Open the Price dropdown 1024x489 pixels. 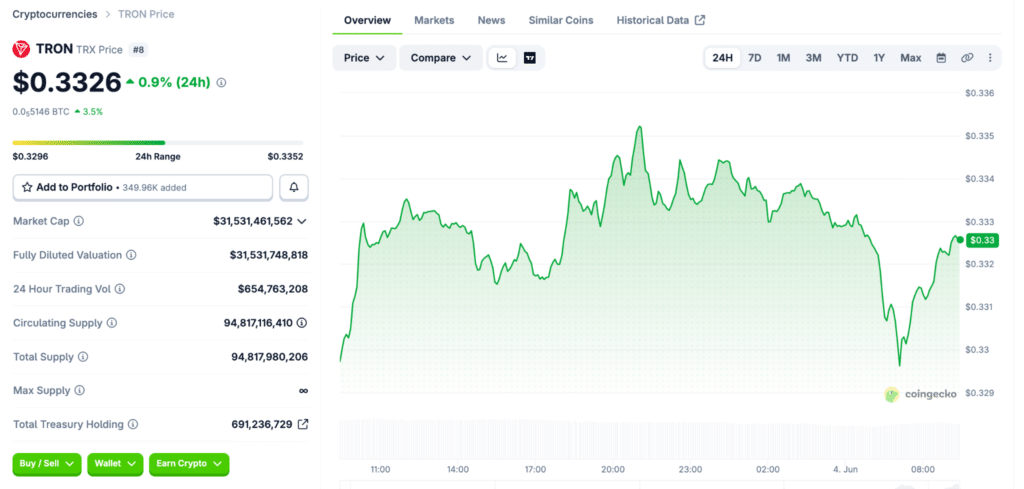tap(364, 58)
